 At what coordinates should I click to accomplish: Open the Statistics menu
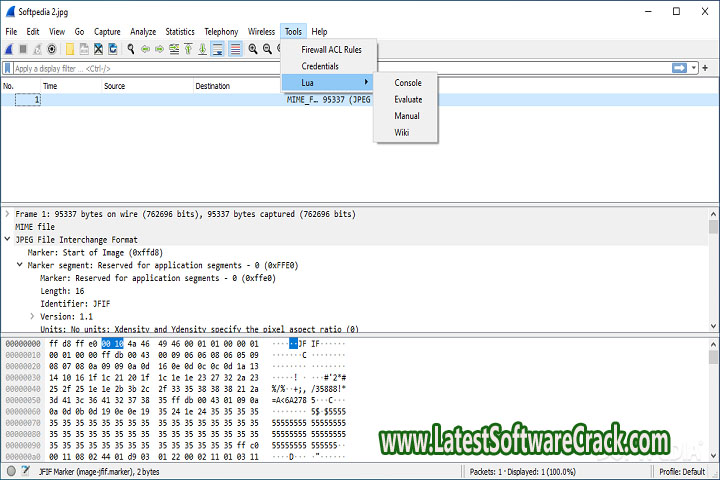[x=180, y=32]
